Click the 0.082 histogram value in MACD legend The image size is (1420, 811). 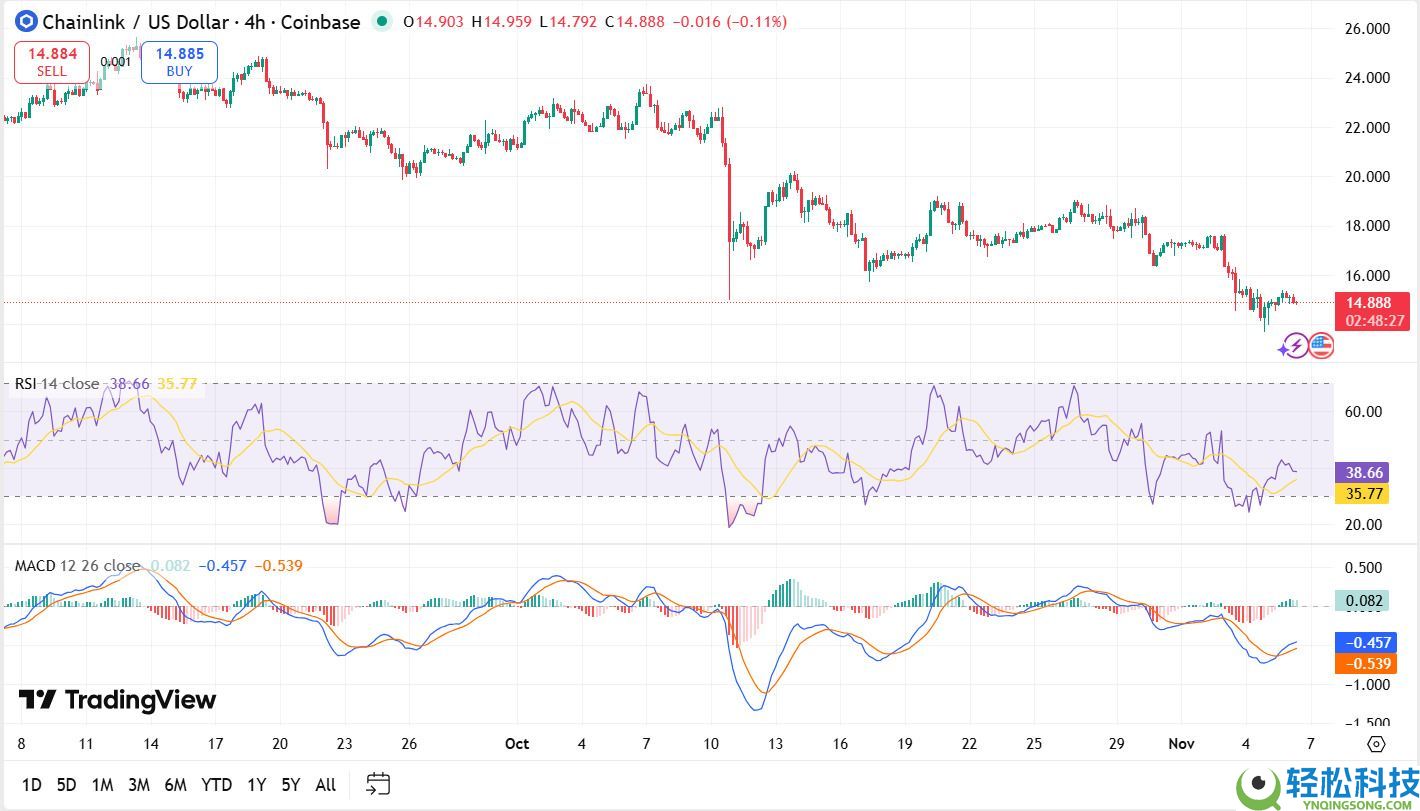(170, 566)
